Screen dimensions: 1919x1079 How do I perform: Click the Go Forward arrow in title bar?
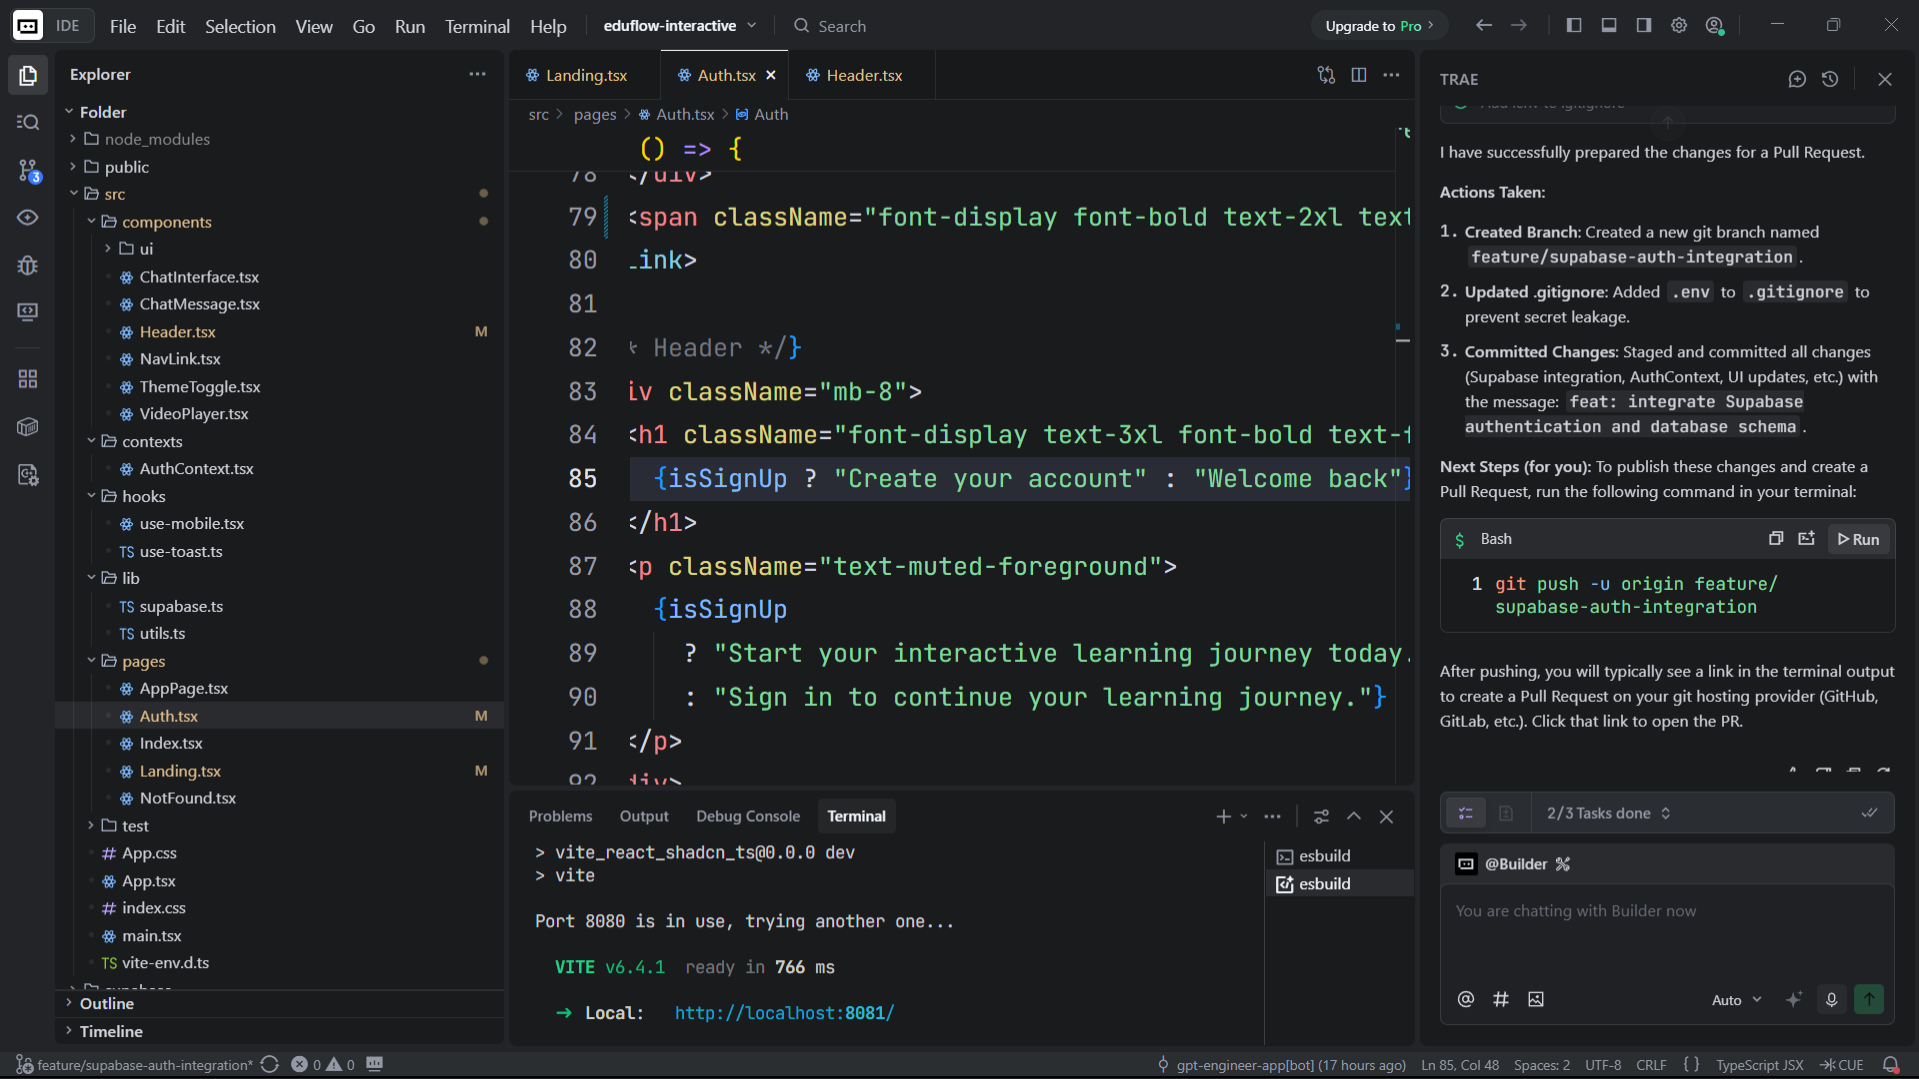coord(1519,26)
